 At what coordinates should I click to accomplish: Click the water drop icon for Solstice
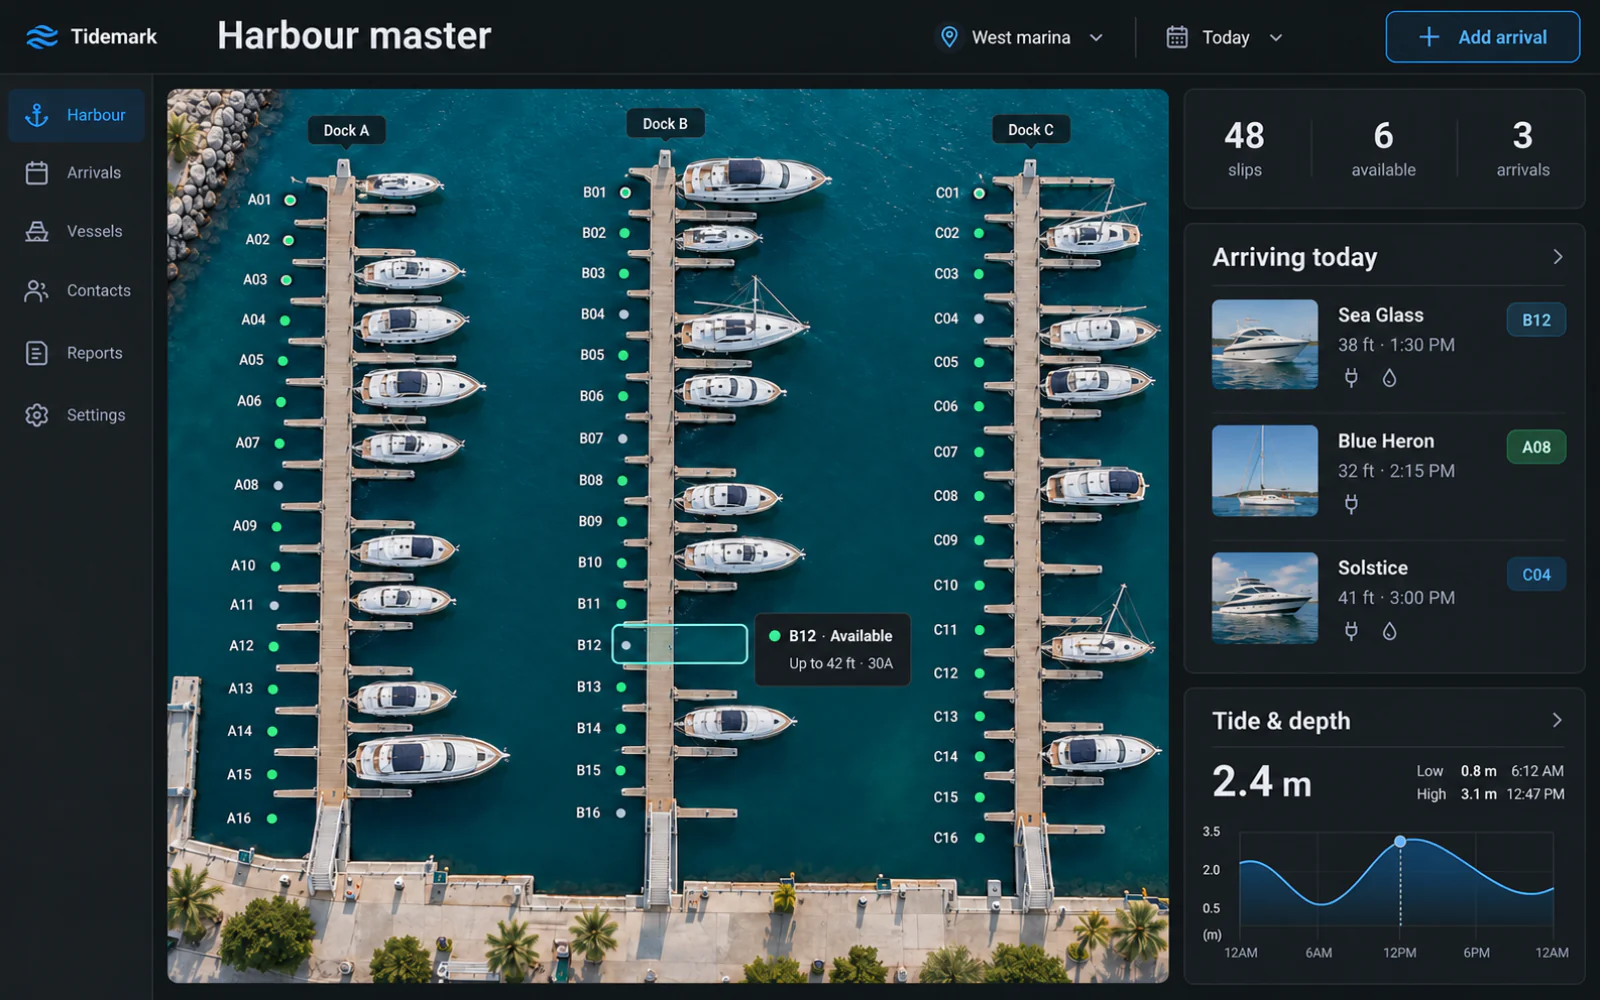[x=1389, y=631]
